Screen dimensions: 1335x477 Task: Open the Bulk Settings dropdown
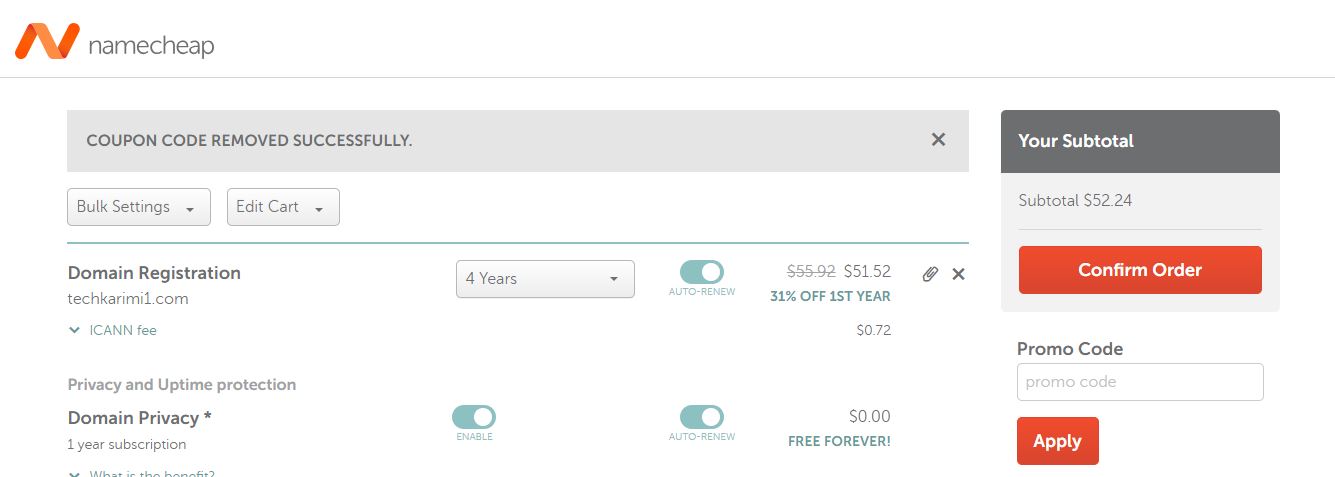[x=139, y=207]
